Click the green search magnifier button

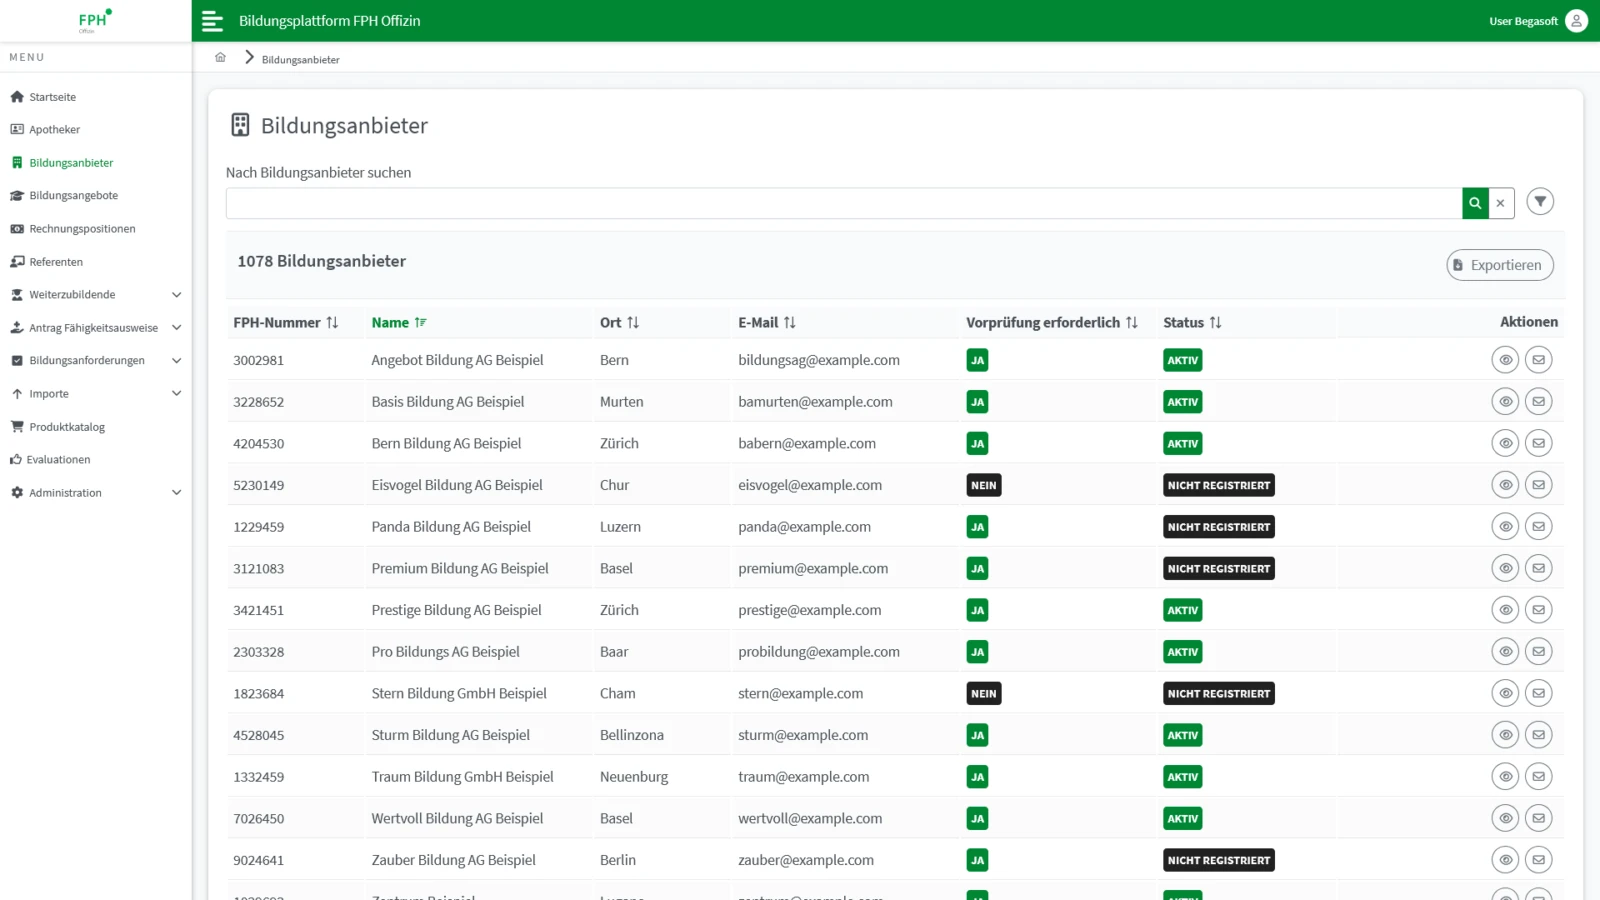click(1475, 203)
